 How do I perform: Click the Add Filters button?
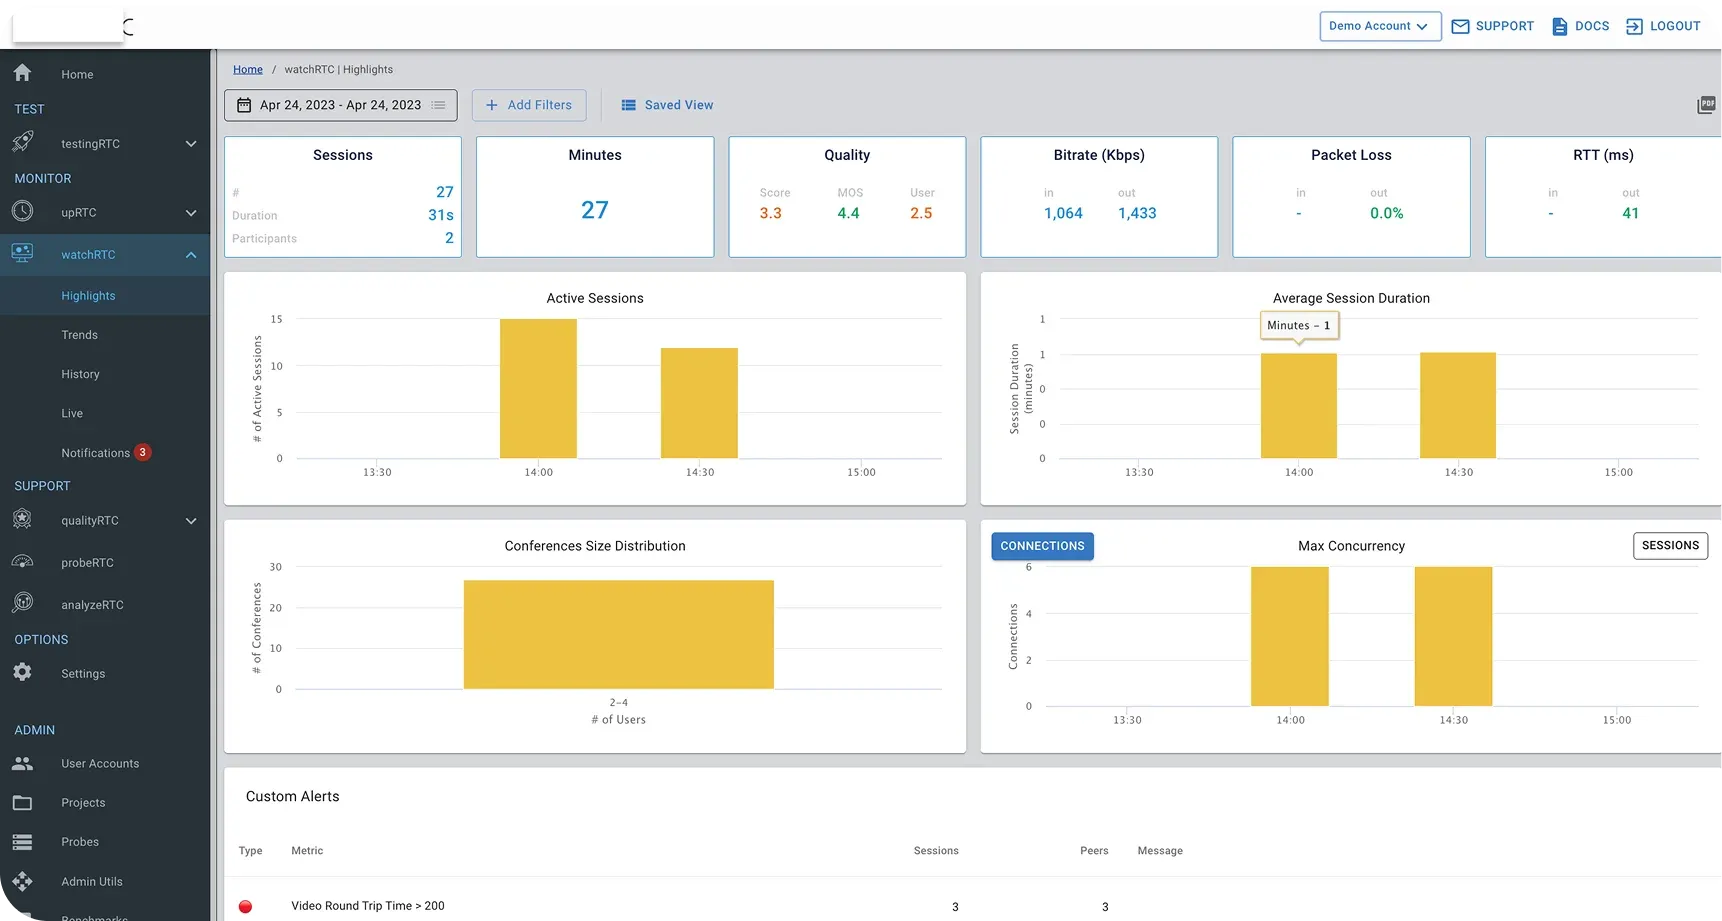click(529, 105)
